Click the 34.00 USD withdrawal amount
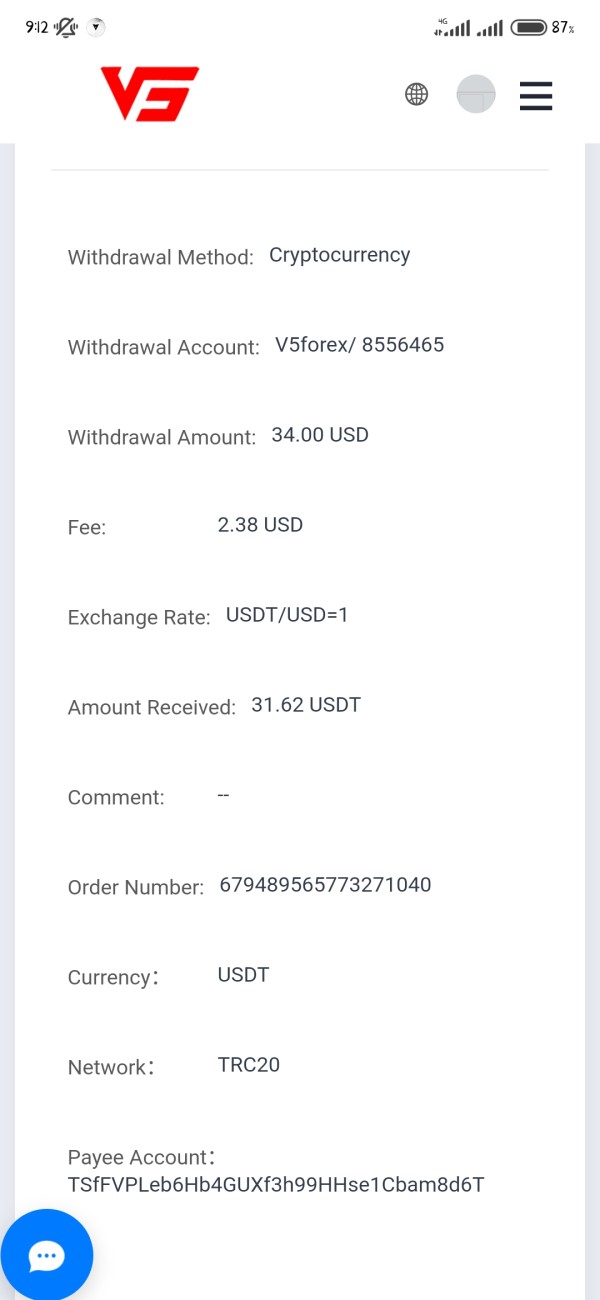The width and height of the screenshot is (600, 1300). pos(320,435)
